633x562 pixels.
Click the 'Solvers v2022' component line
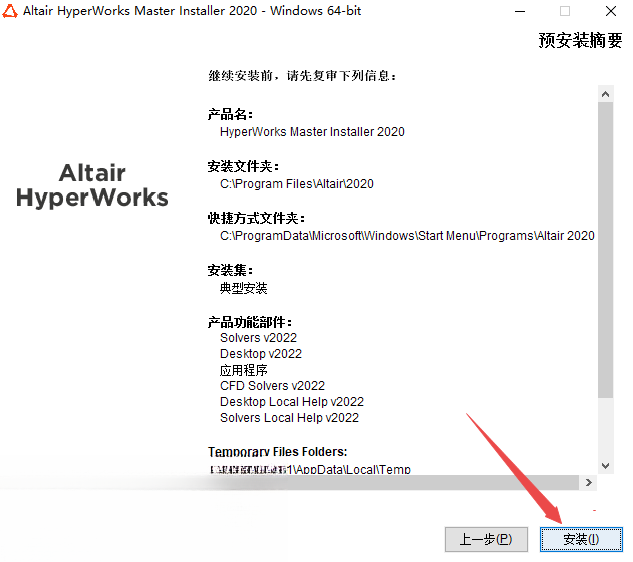pyautogui.click(x=258, y=338)
